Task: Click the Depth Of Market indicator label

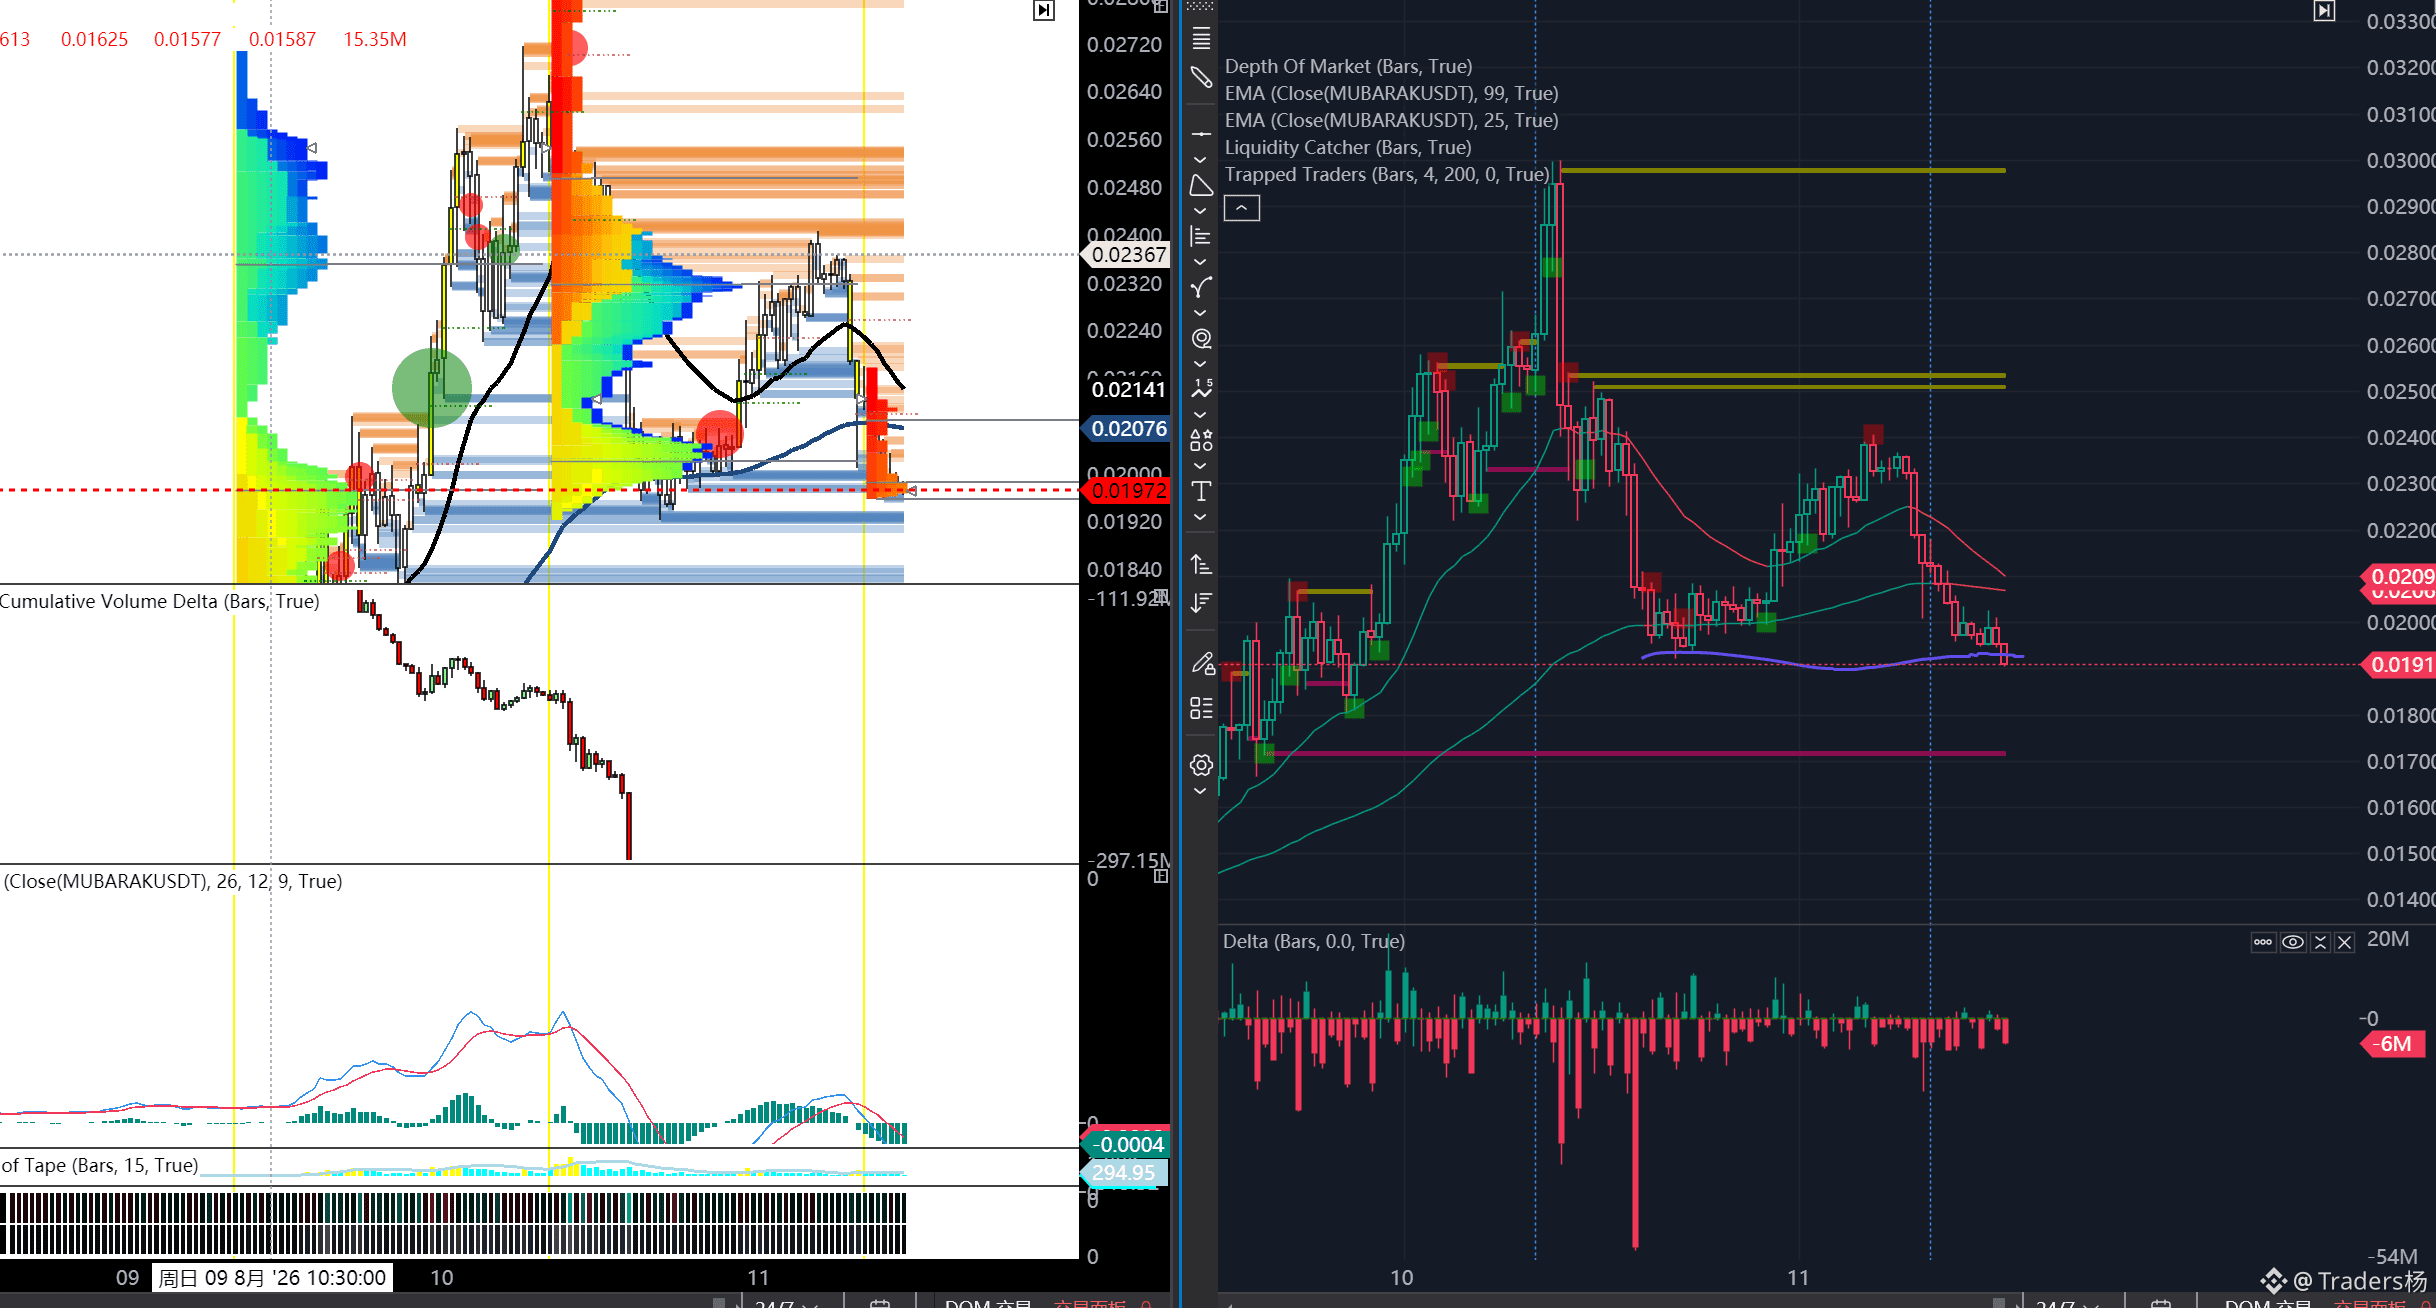Action: 1348,66
